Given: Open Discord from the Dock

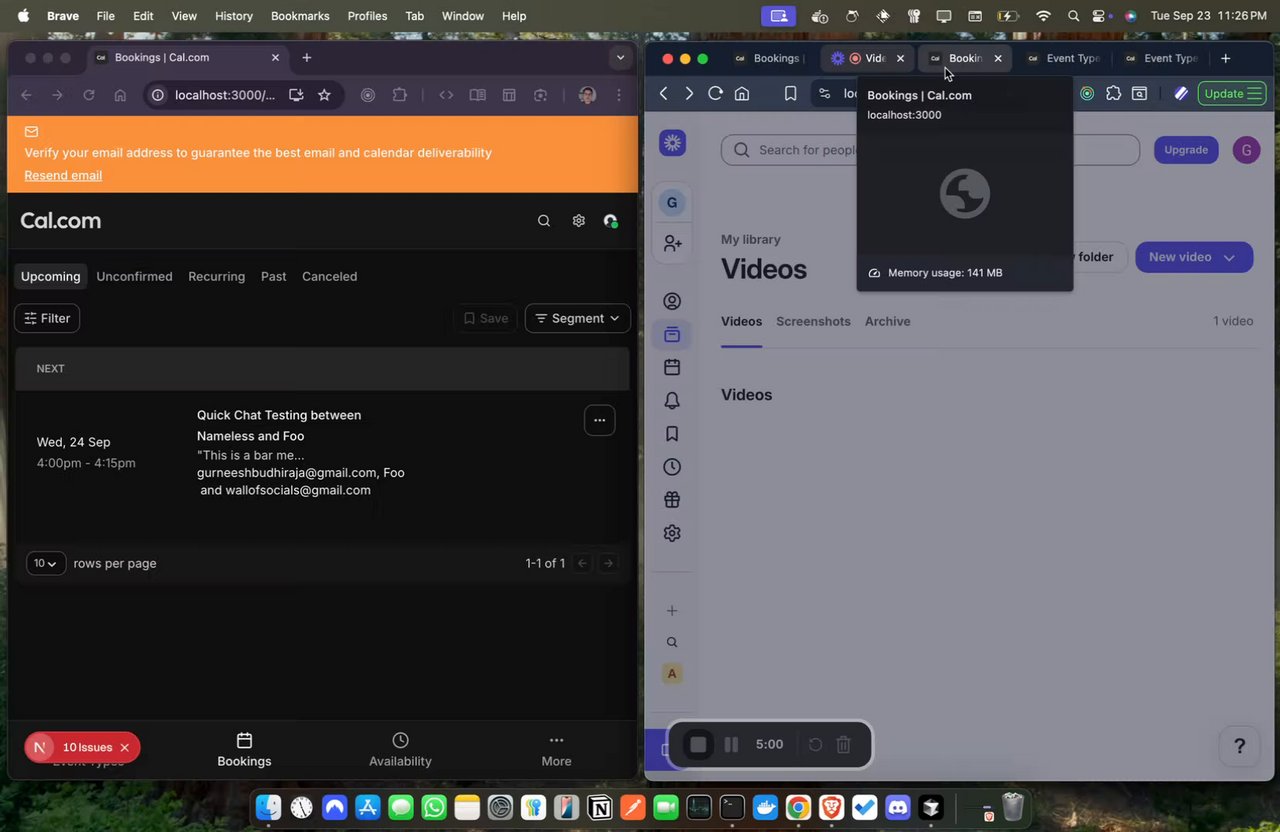Looking at the screenshot, I should coord(897,807).
